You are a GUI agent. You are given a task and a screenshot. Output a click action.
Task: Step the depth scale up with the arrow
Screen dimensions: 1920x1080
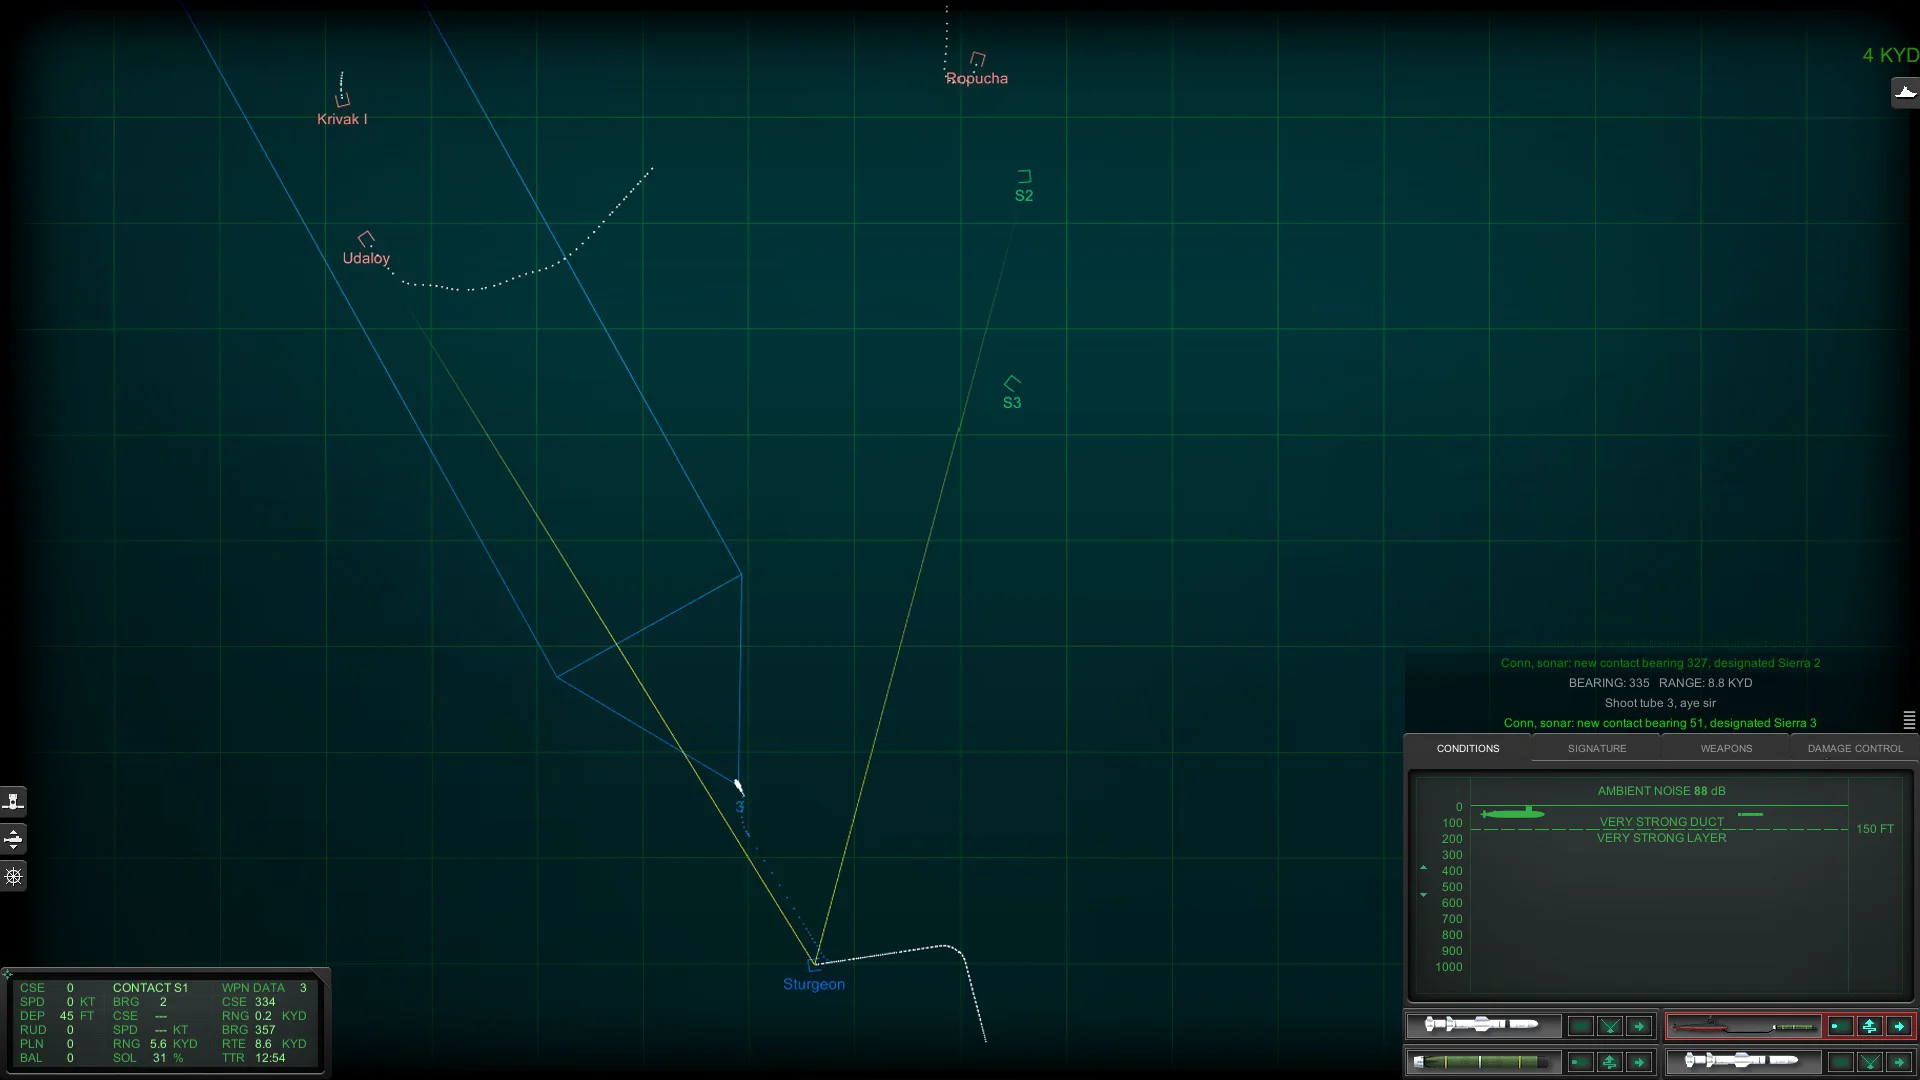point(1424,868)
